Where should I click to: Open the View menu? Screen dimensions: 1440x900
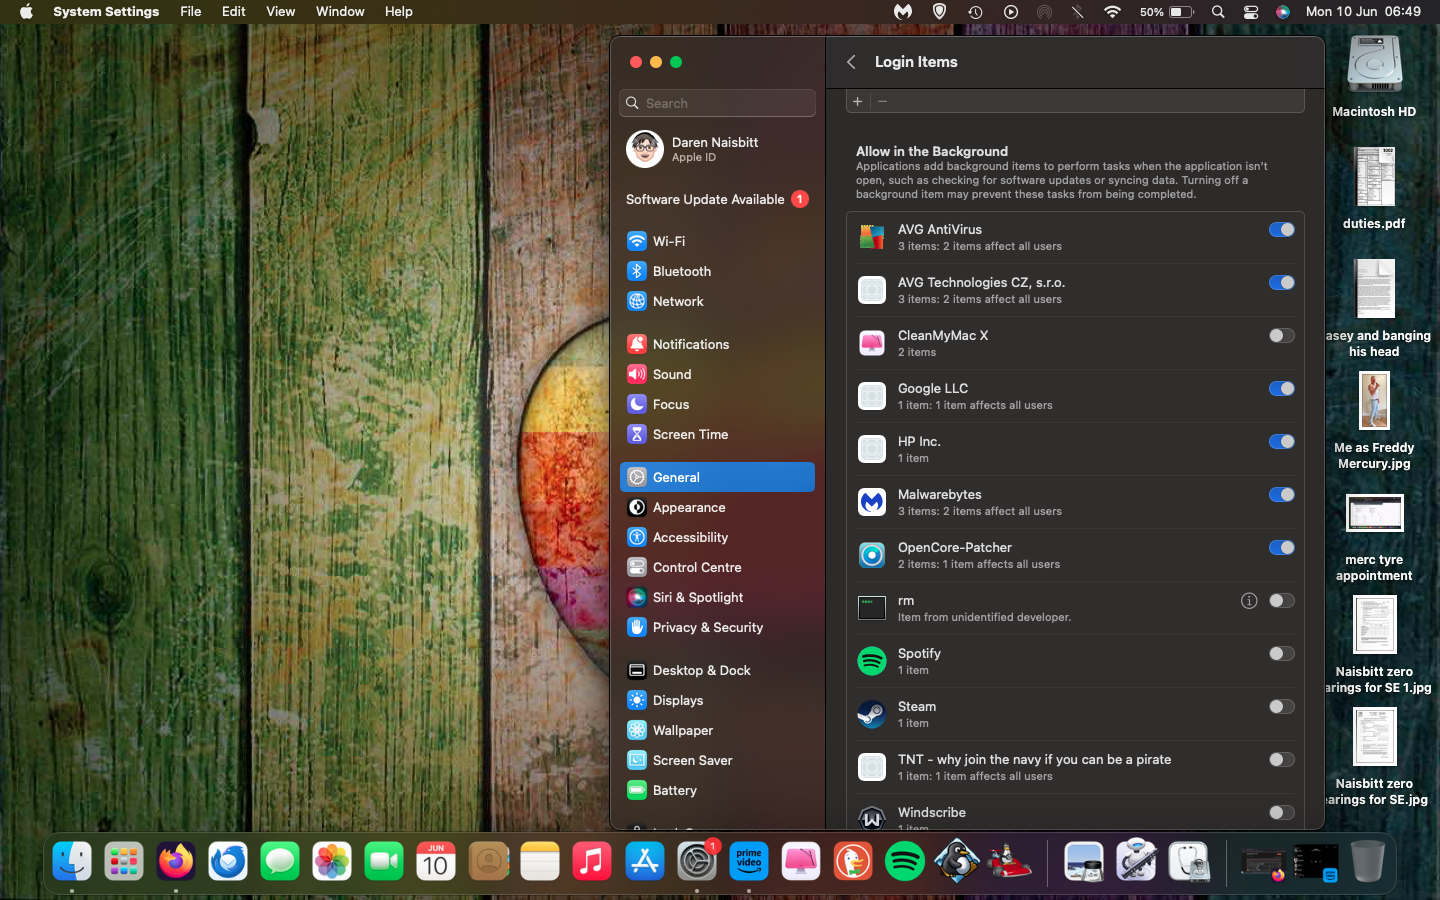[x=280, y=12]
